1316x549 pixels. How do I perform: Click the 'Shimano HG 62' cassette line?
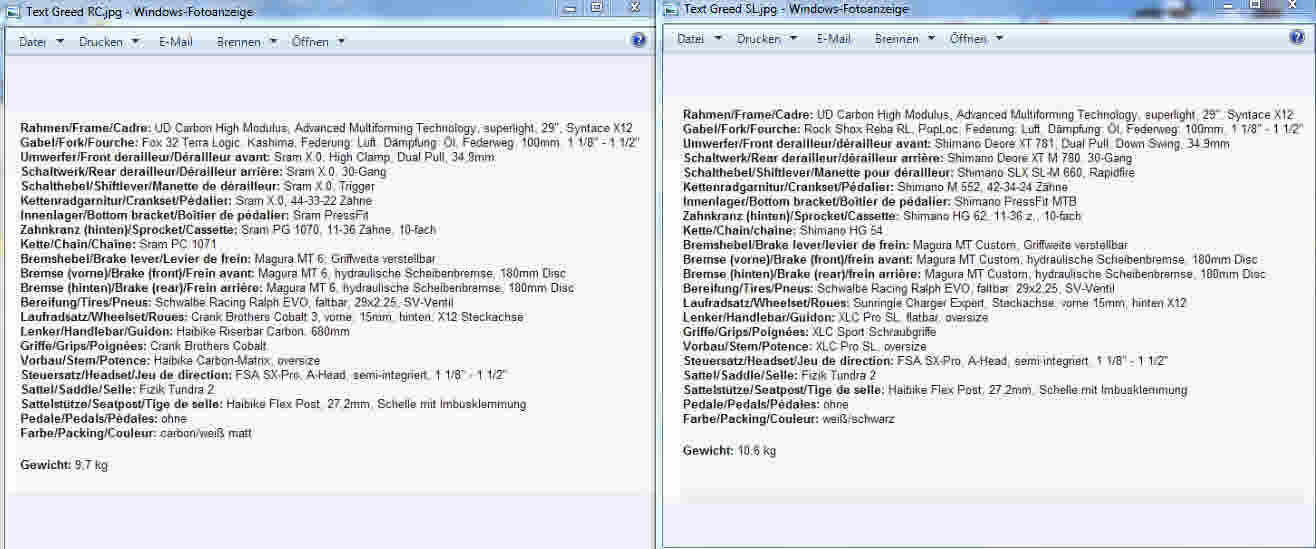882,215
